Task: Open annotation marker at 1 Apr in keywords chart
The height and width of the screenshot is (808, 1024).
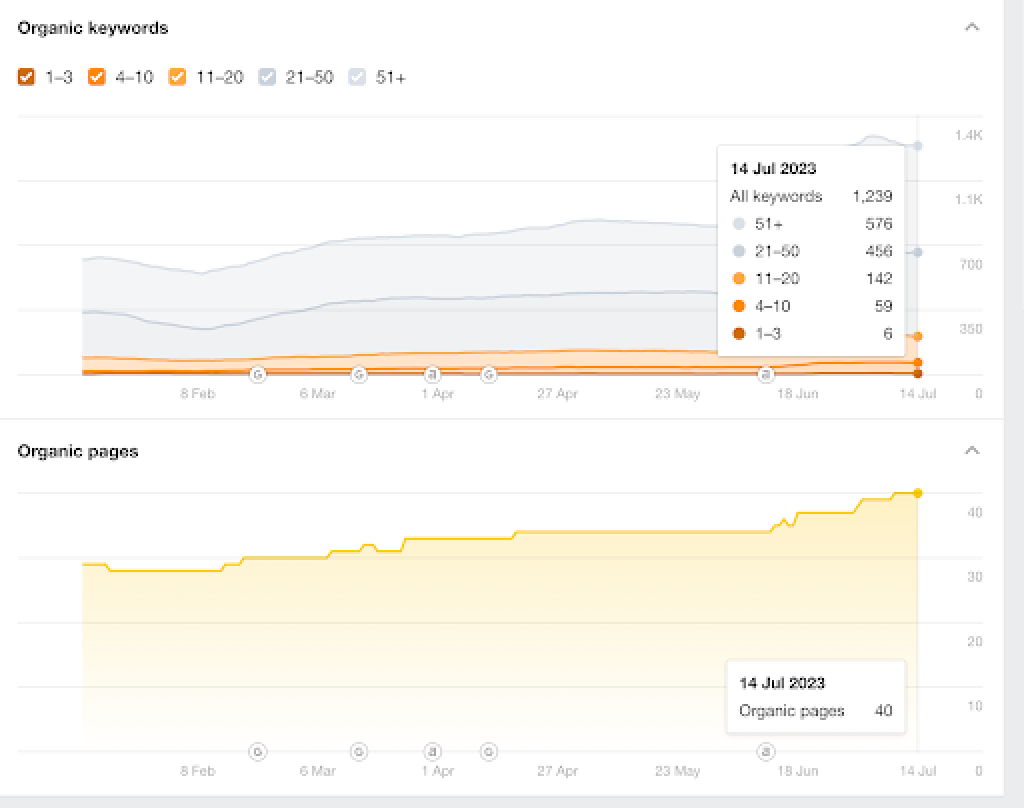Action: click(x=433, y=375)
